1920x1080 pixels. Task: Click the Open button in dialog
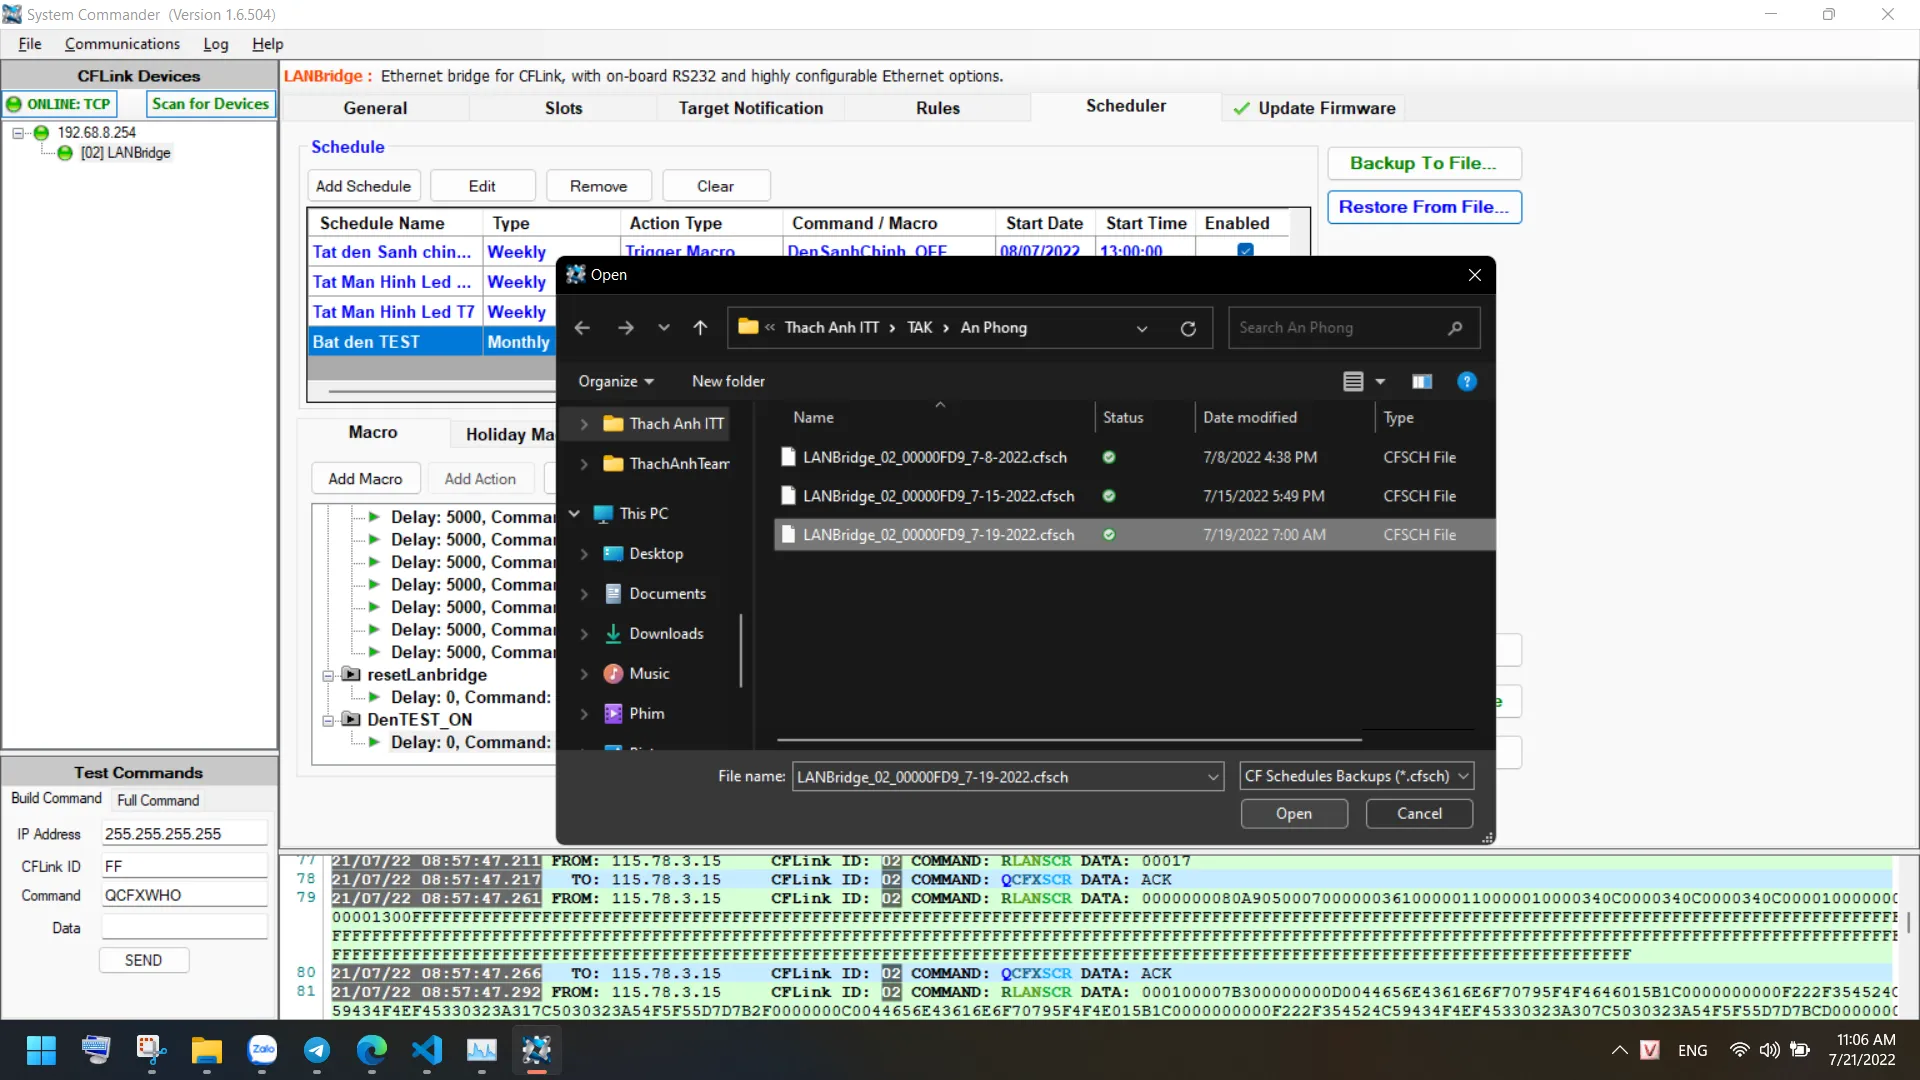pyautogui.click(x=1293, y=813)
